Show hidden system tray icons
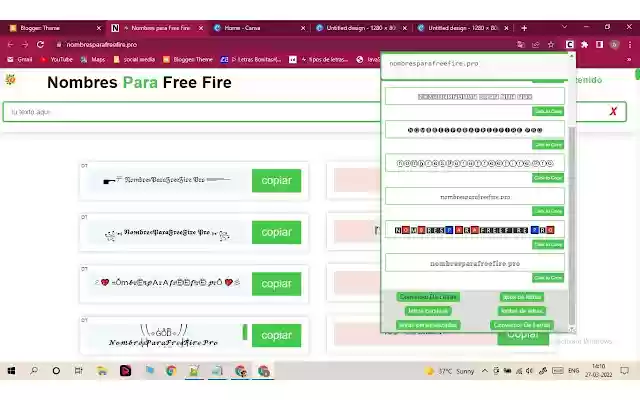 (x=484, y=371)
